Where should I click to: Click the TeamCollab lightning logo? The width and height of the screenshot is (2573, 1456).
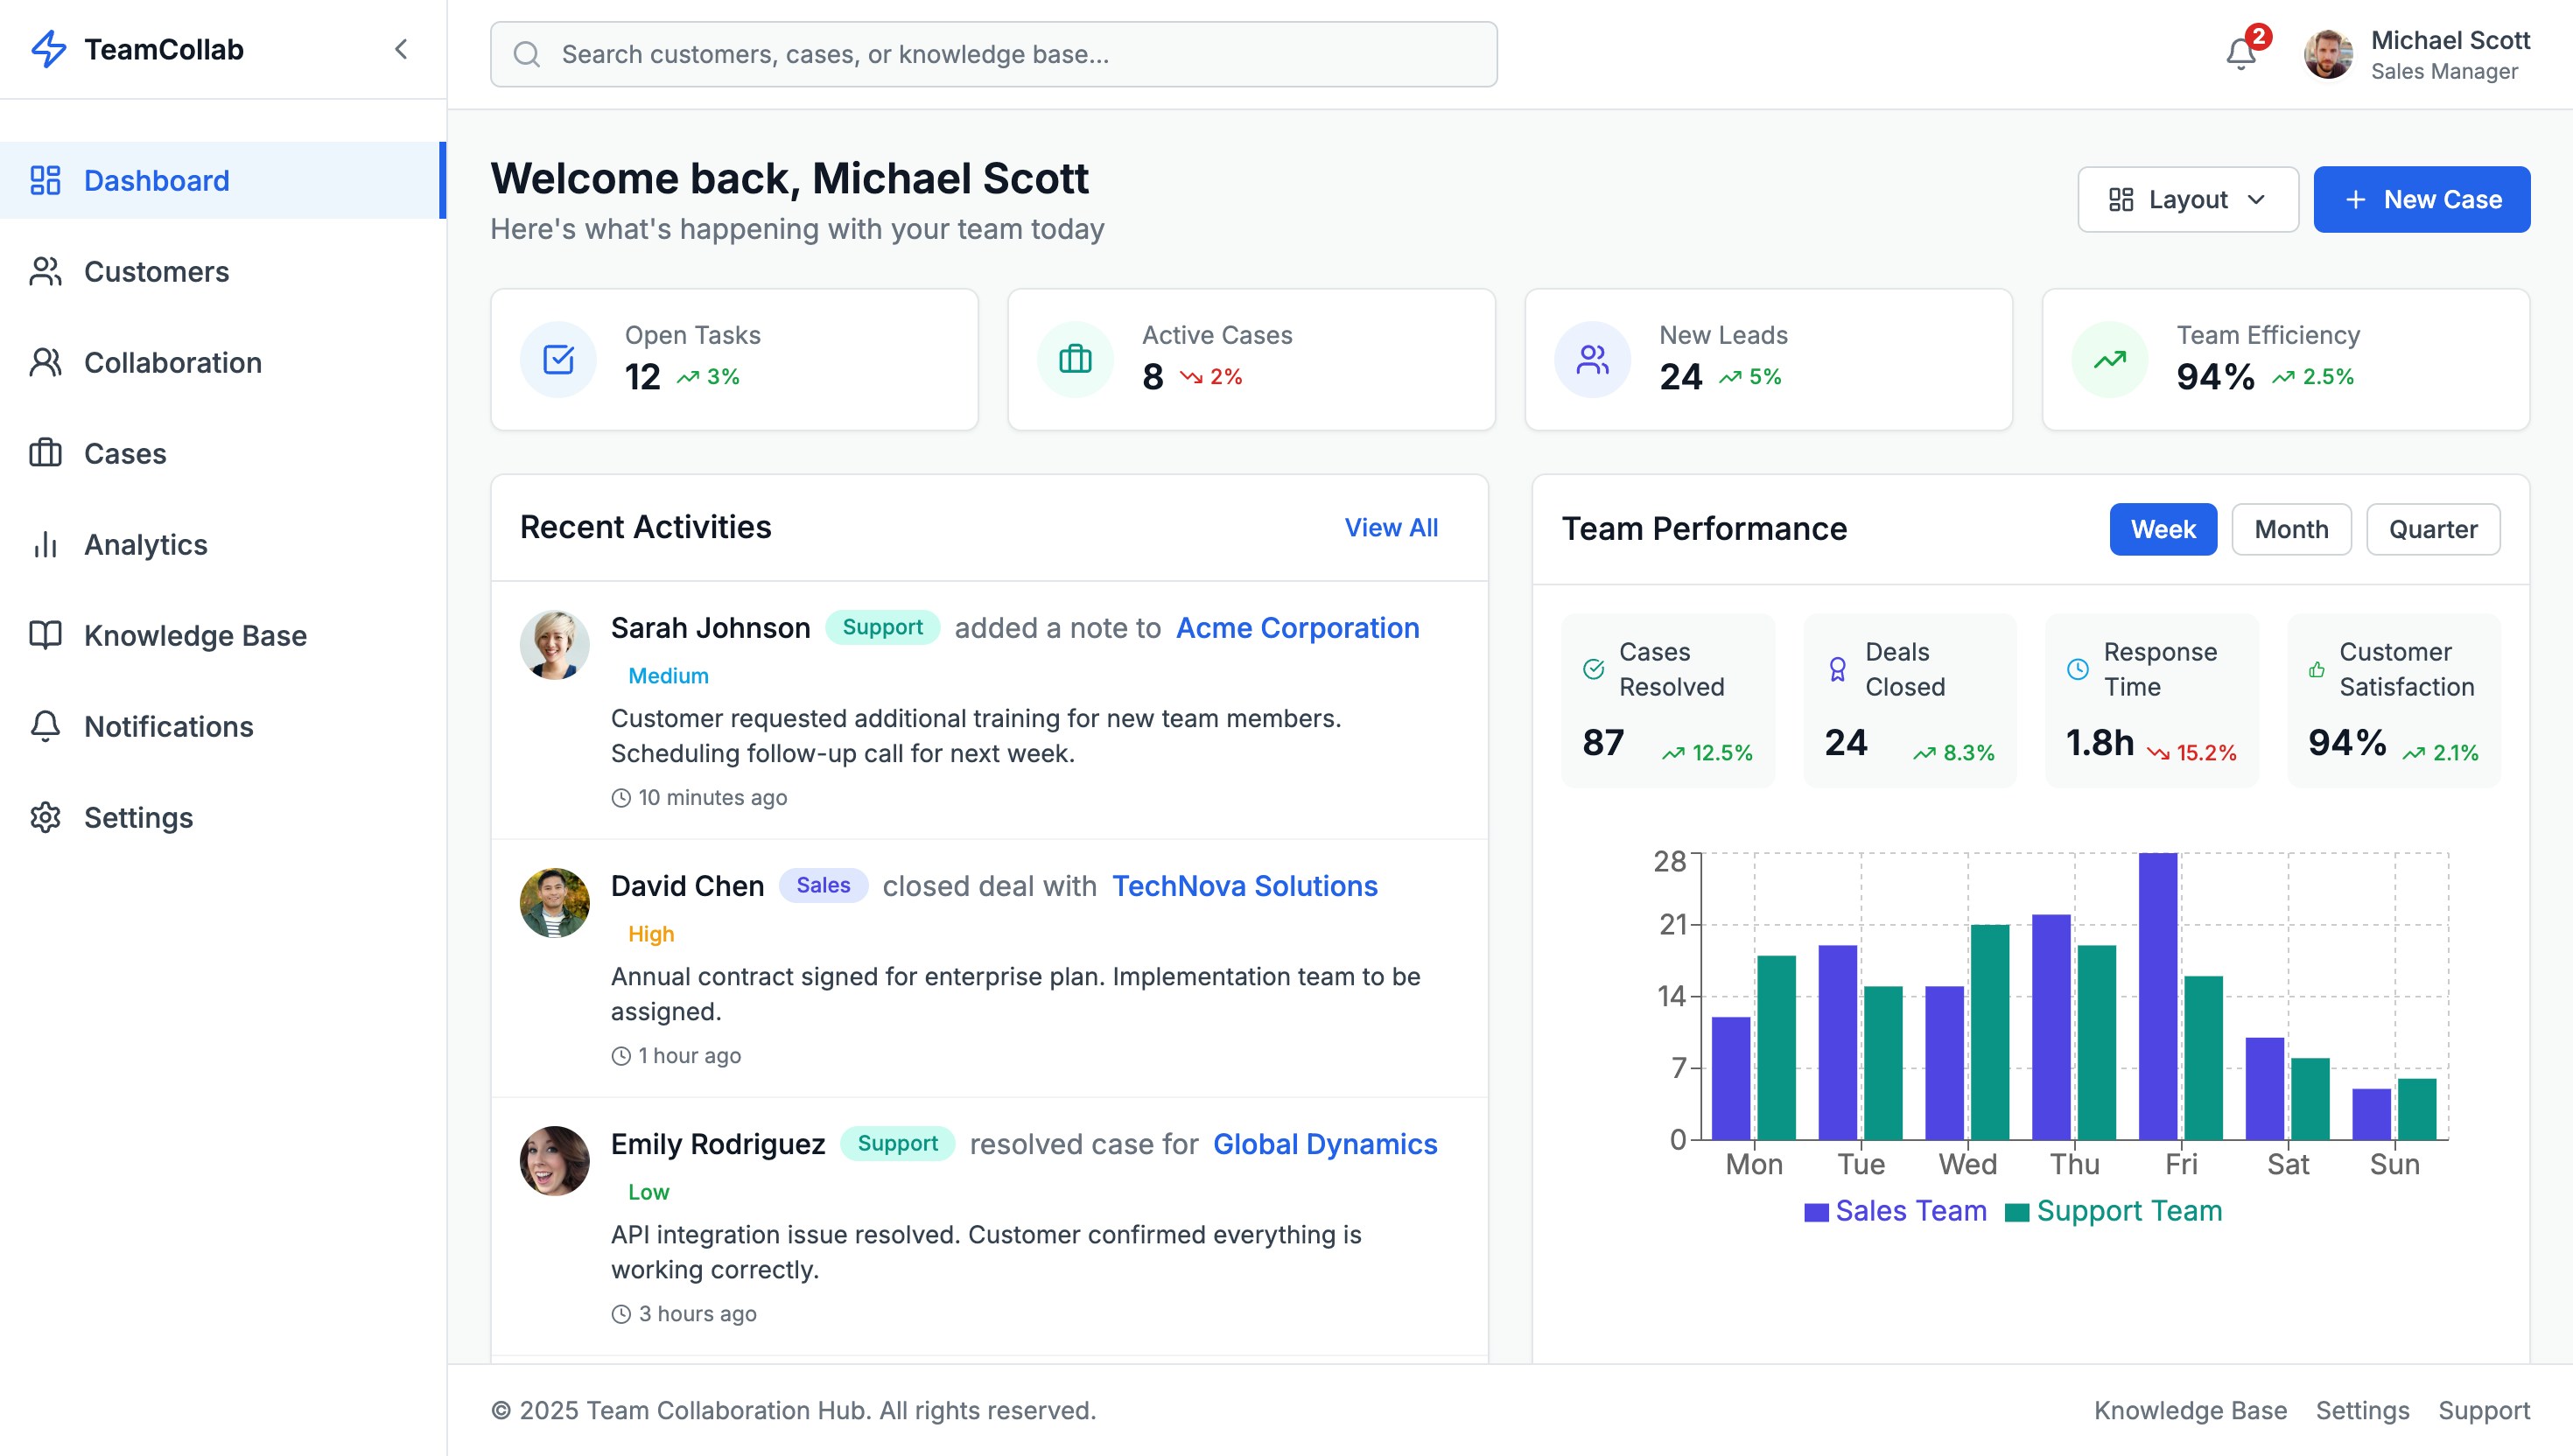[48, 49]
